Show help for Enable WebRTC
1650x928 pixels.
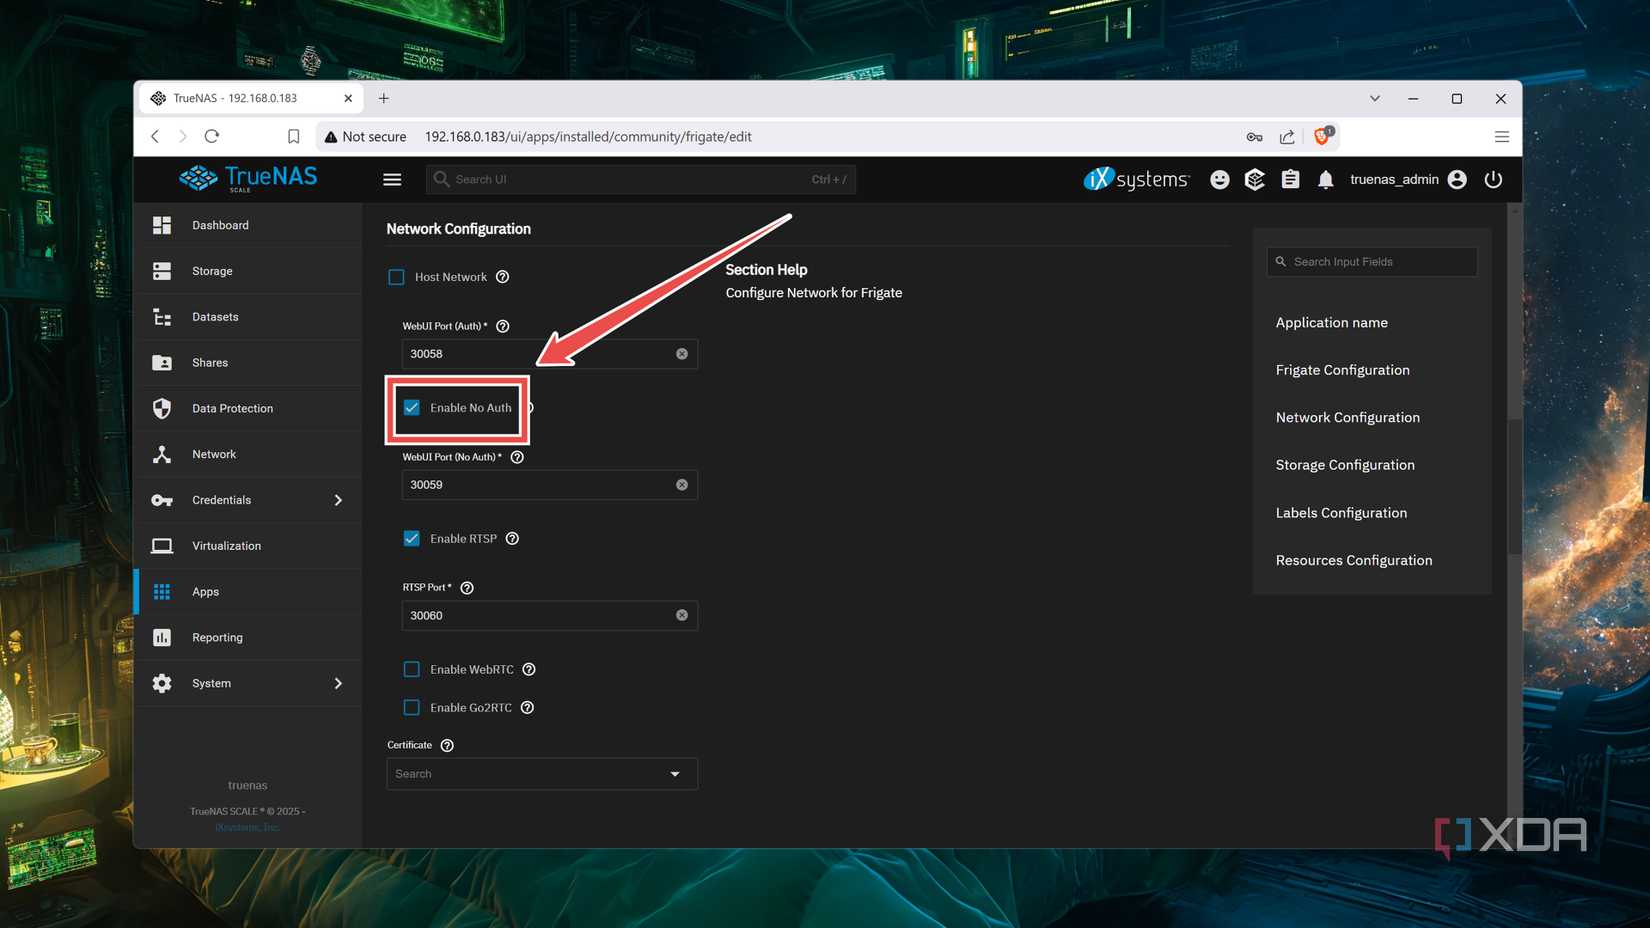click(x=529, y=669)
